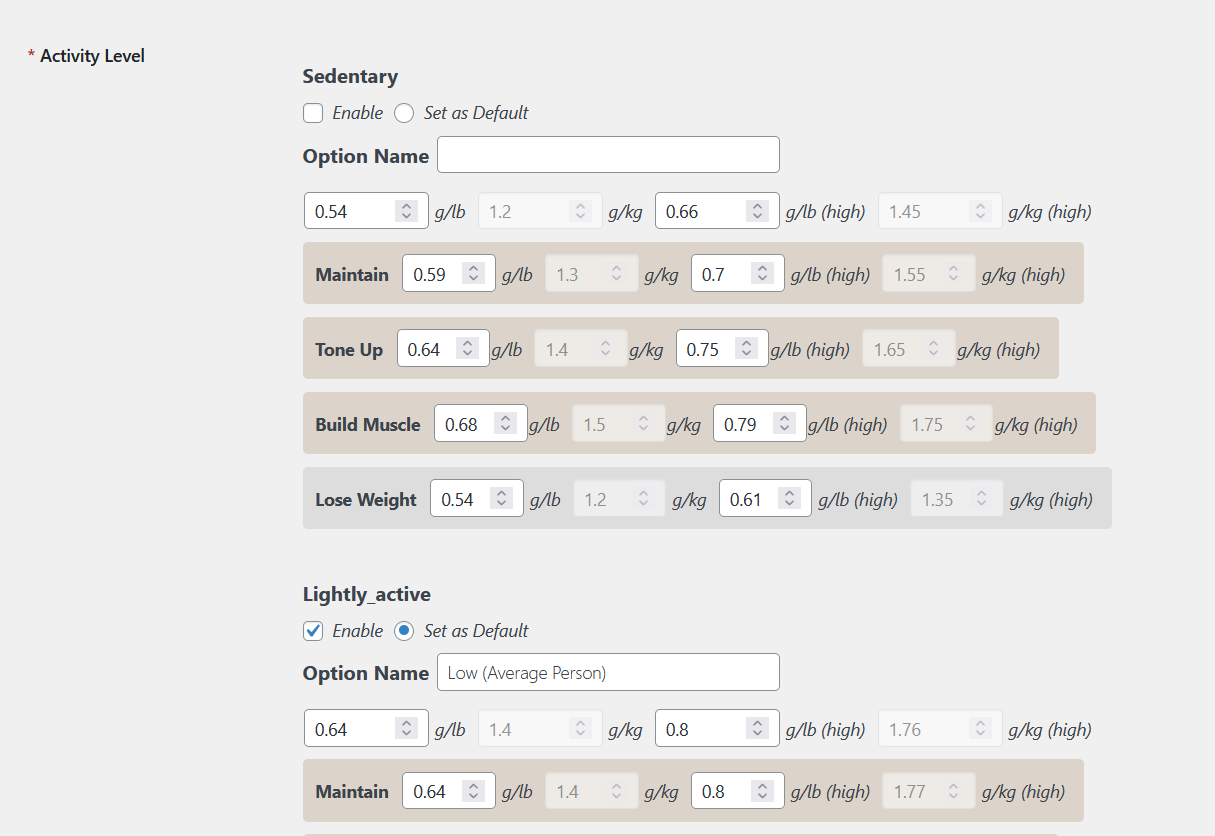Viewport: 1215px width, 836px height.
Task: Use the stepper on Sedentary Maintain 0.59 g/lb
Action: click(x=474, y=274)
